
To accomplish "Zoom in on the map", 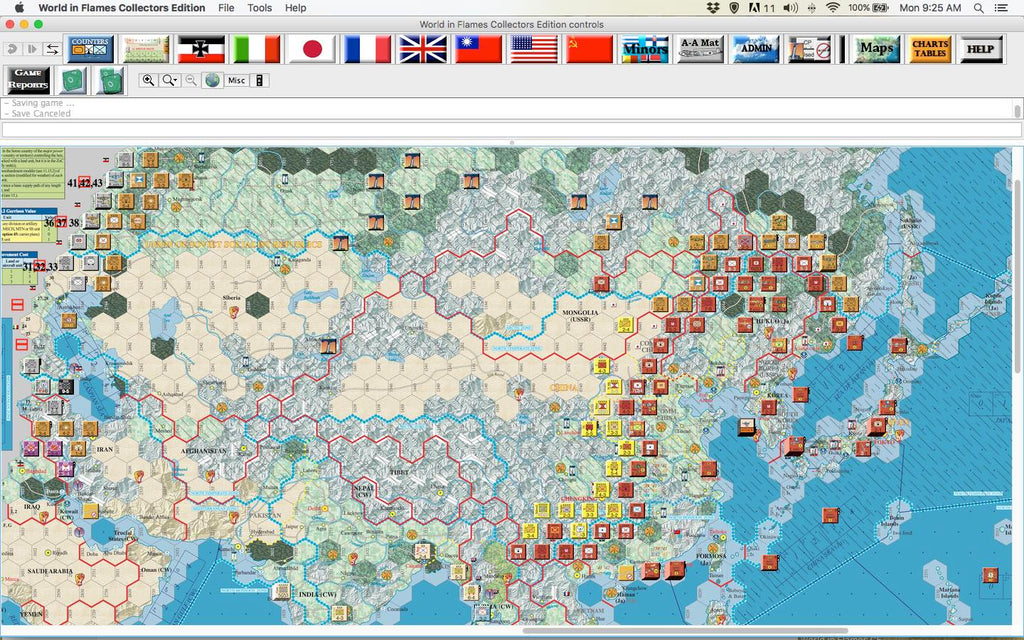I will 148,80.
